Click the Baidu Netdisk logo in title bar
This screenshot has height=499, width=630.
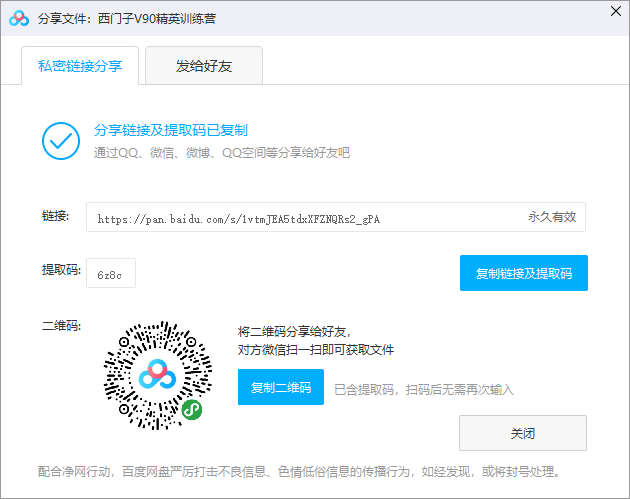click(x=19, y=18)
